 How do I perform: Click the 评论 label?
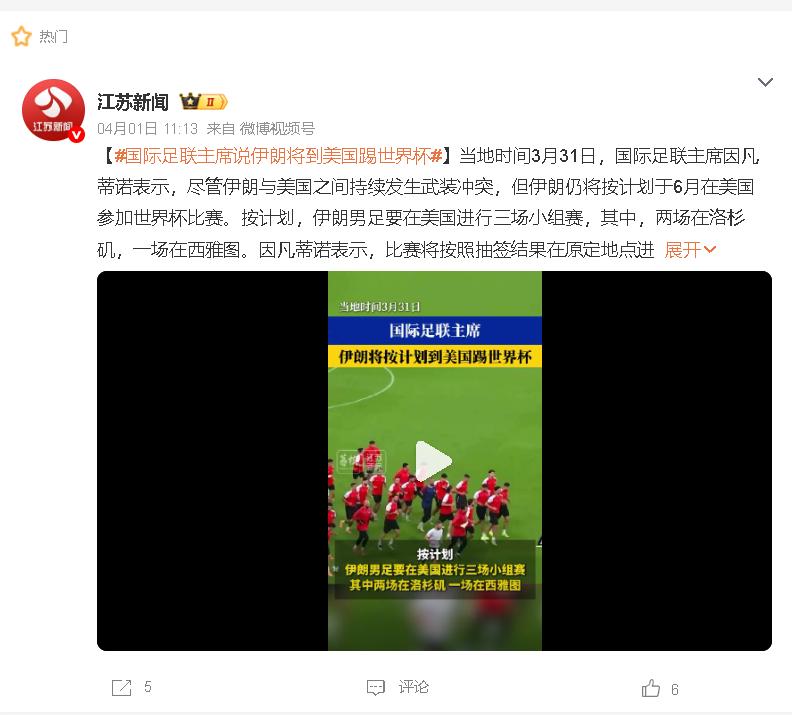point(413,687)
